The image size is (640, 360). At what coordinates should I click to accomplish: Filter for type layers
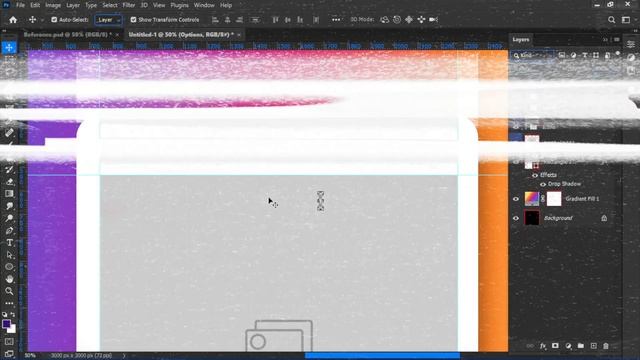[584, 56]
